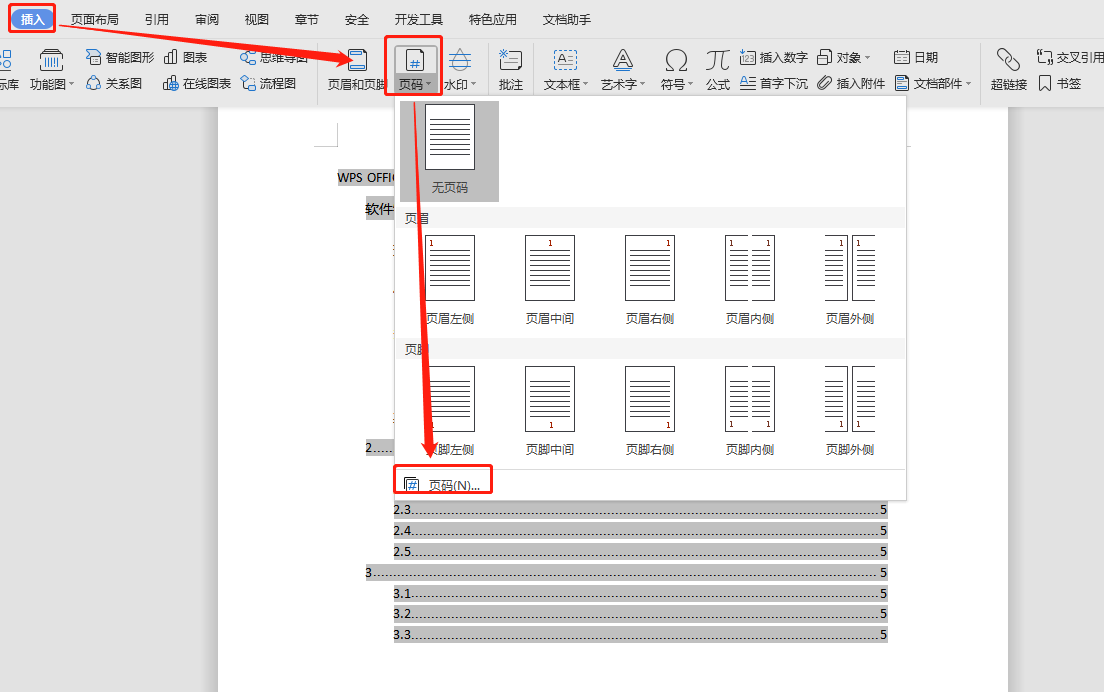This screenshot has height=692, width=1104.
Task: Insert a 智能图形 smart graphic
Action: click(x=120, y=57)
